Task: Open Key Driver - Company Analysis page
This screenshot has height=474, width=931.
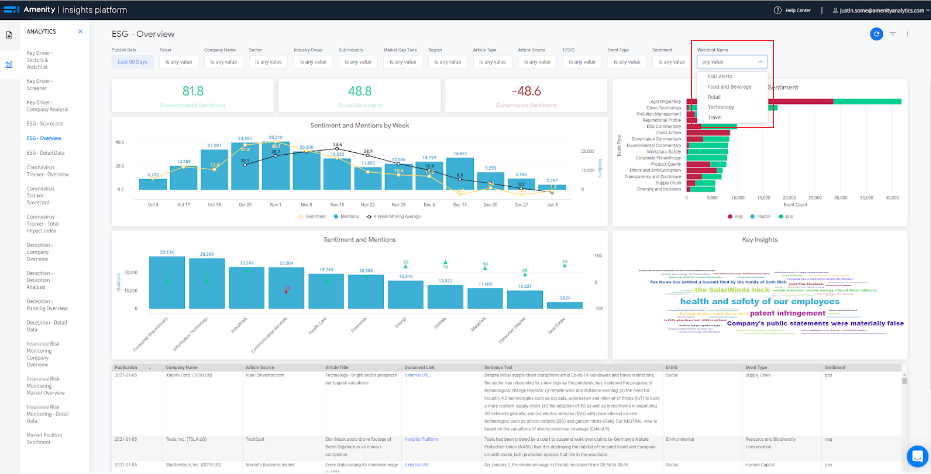Action: (x=48, y=106)
